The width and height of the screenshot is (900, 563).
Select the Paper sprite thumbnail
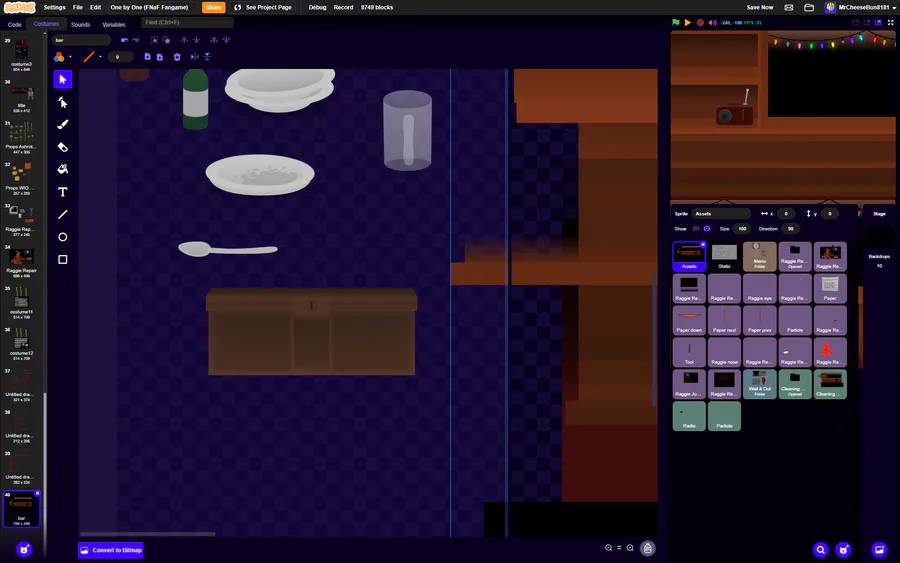click(830, 288)
